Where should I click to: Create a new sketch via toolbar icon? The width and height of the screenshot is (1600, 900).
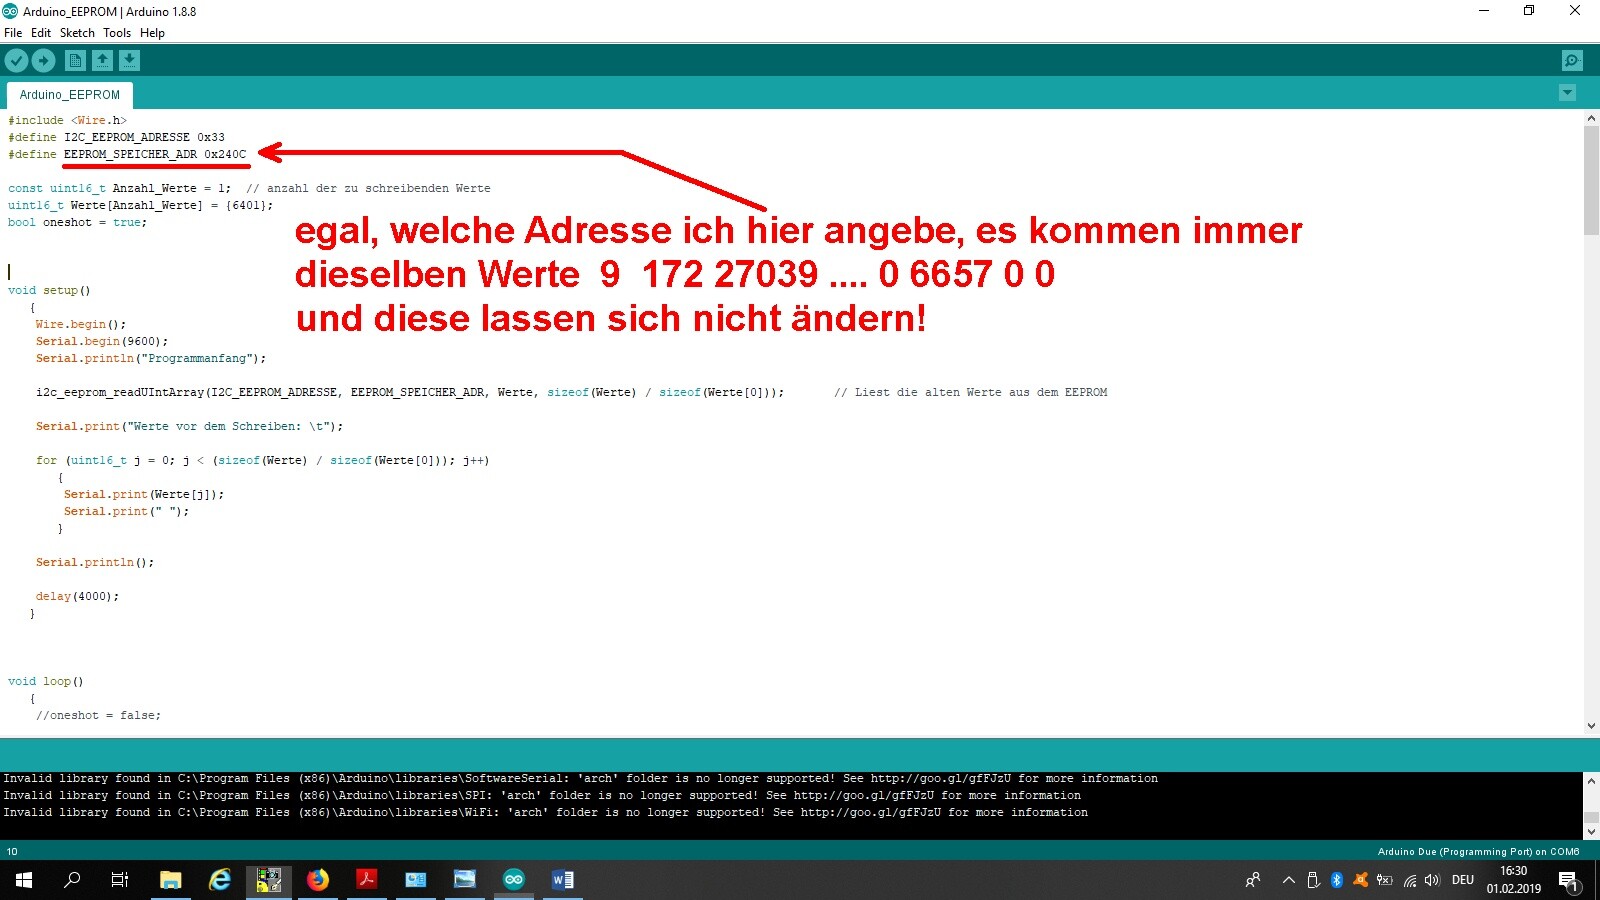click(x=74, y=60)
